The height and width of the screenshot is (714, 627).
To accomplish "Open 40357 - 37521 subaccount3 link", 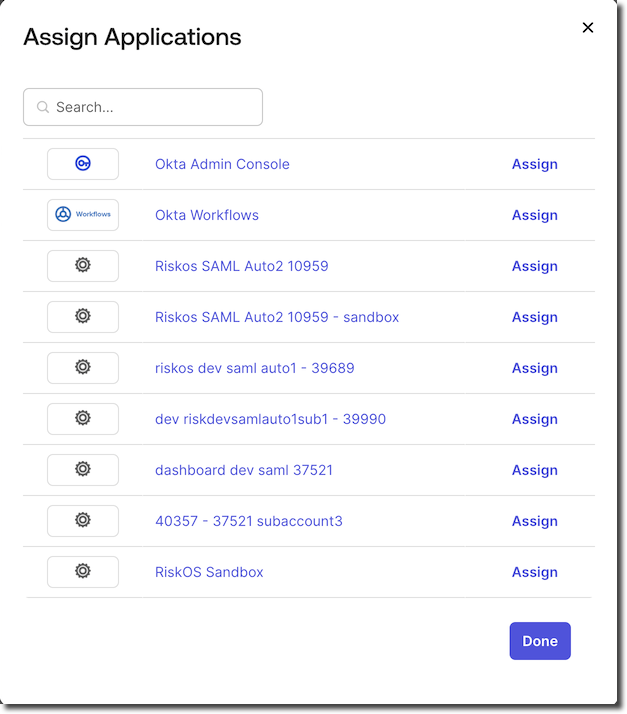I will click(x=249, y=521).
